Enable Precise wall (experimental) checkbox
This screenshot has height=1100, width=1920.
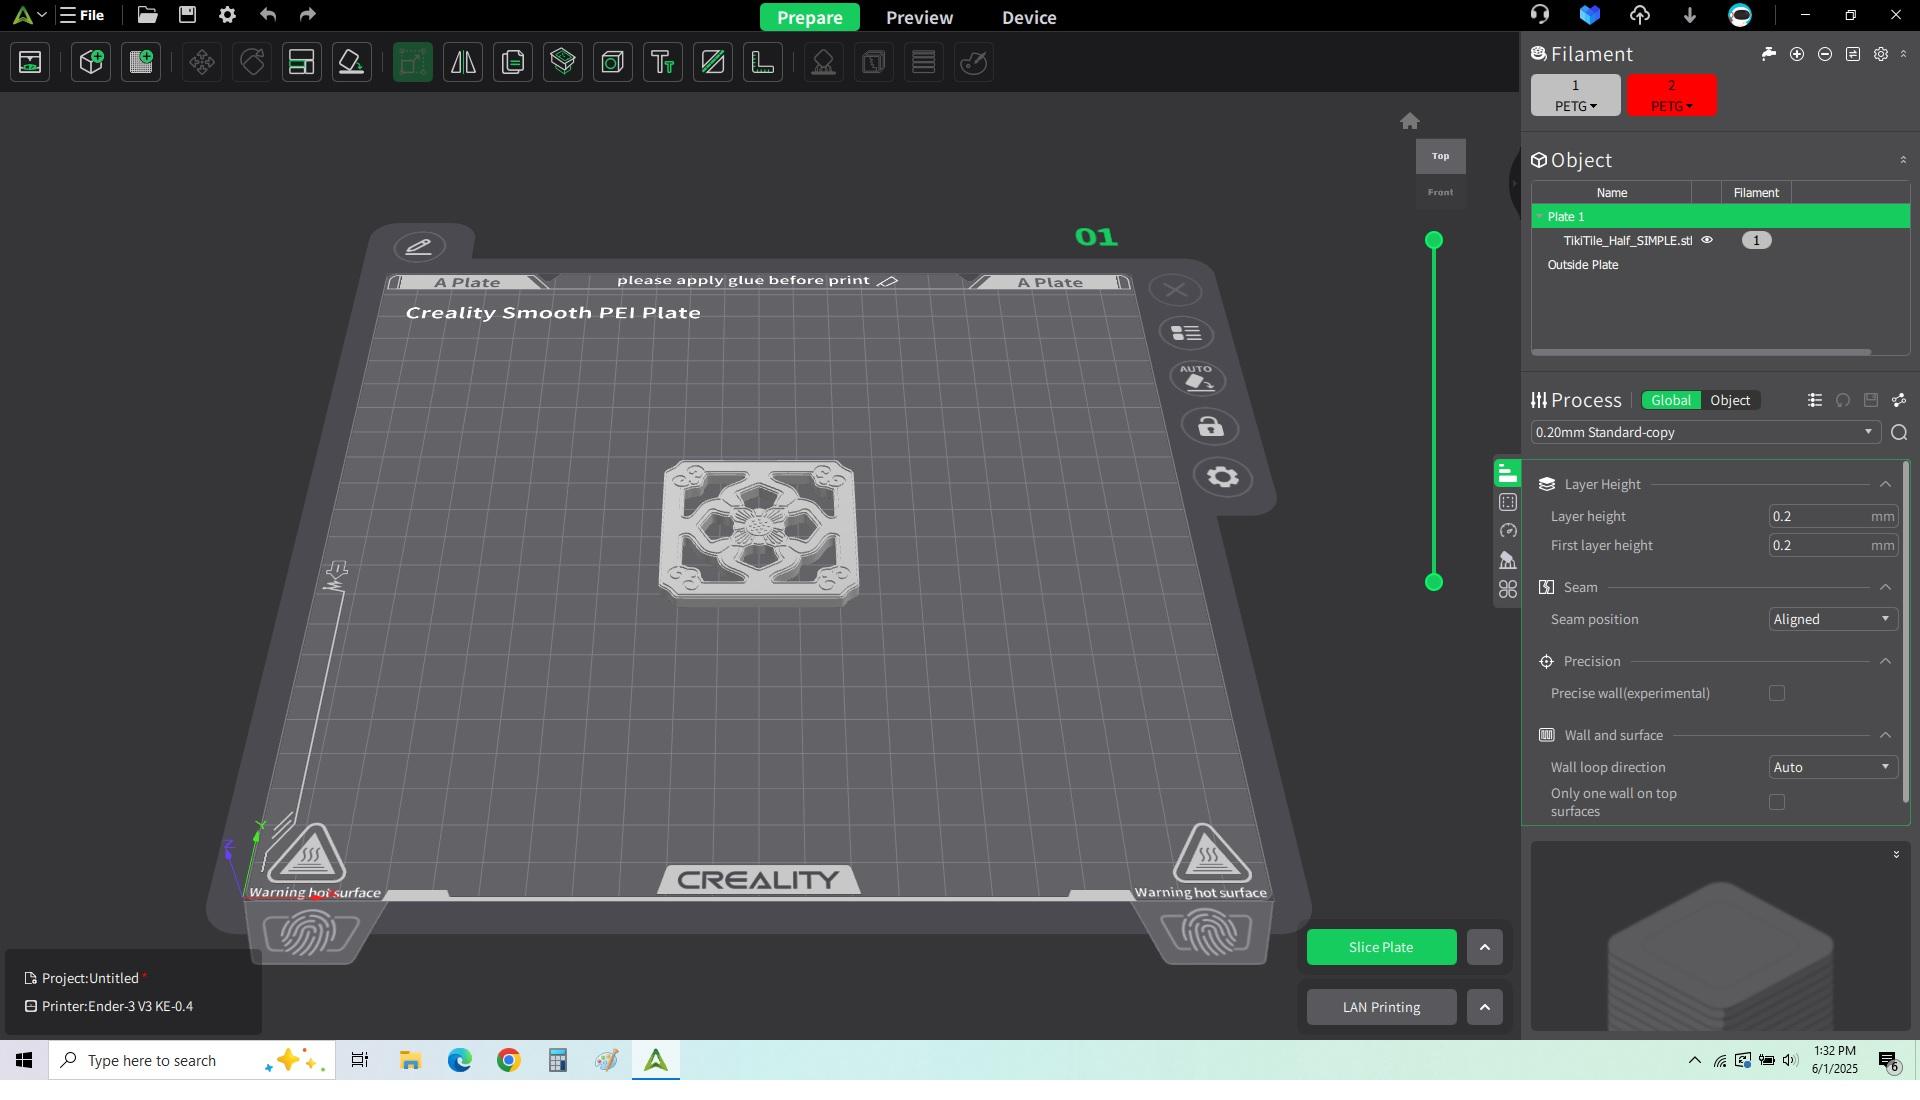pos(1777,693)
